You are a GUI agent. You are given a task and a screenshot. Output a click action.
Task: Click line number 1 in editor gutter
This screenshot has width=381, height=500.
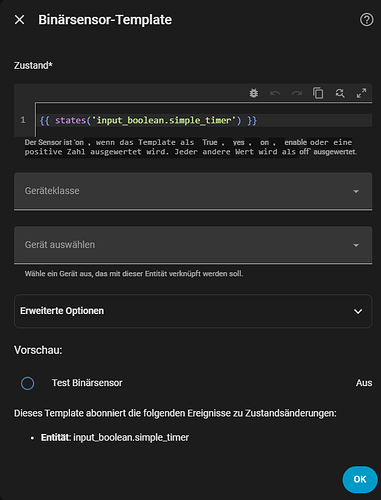[x=23, y=120]
